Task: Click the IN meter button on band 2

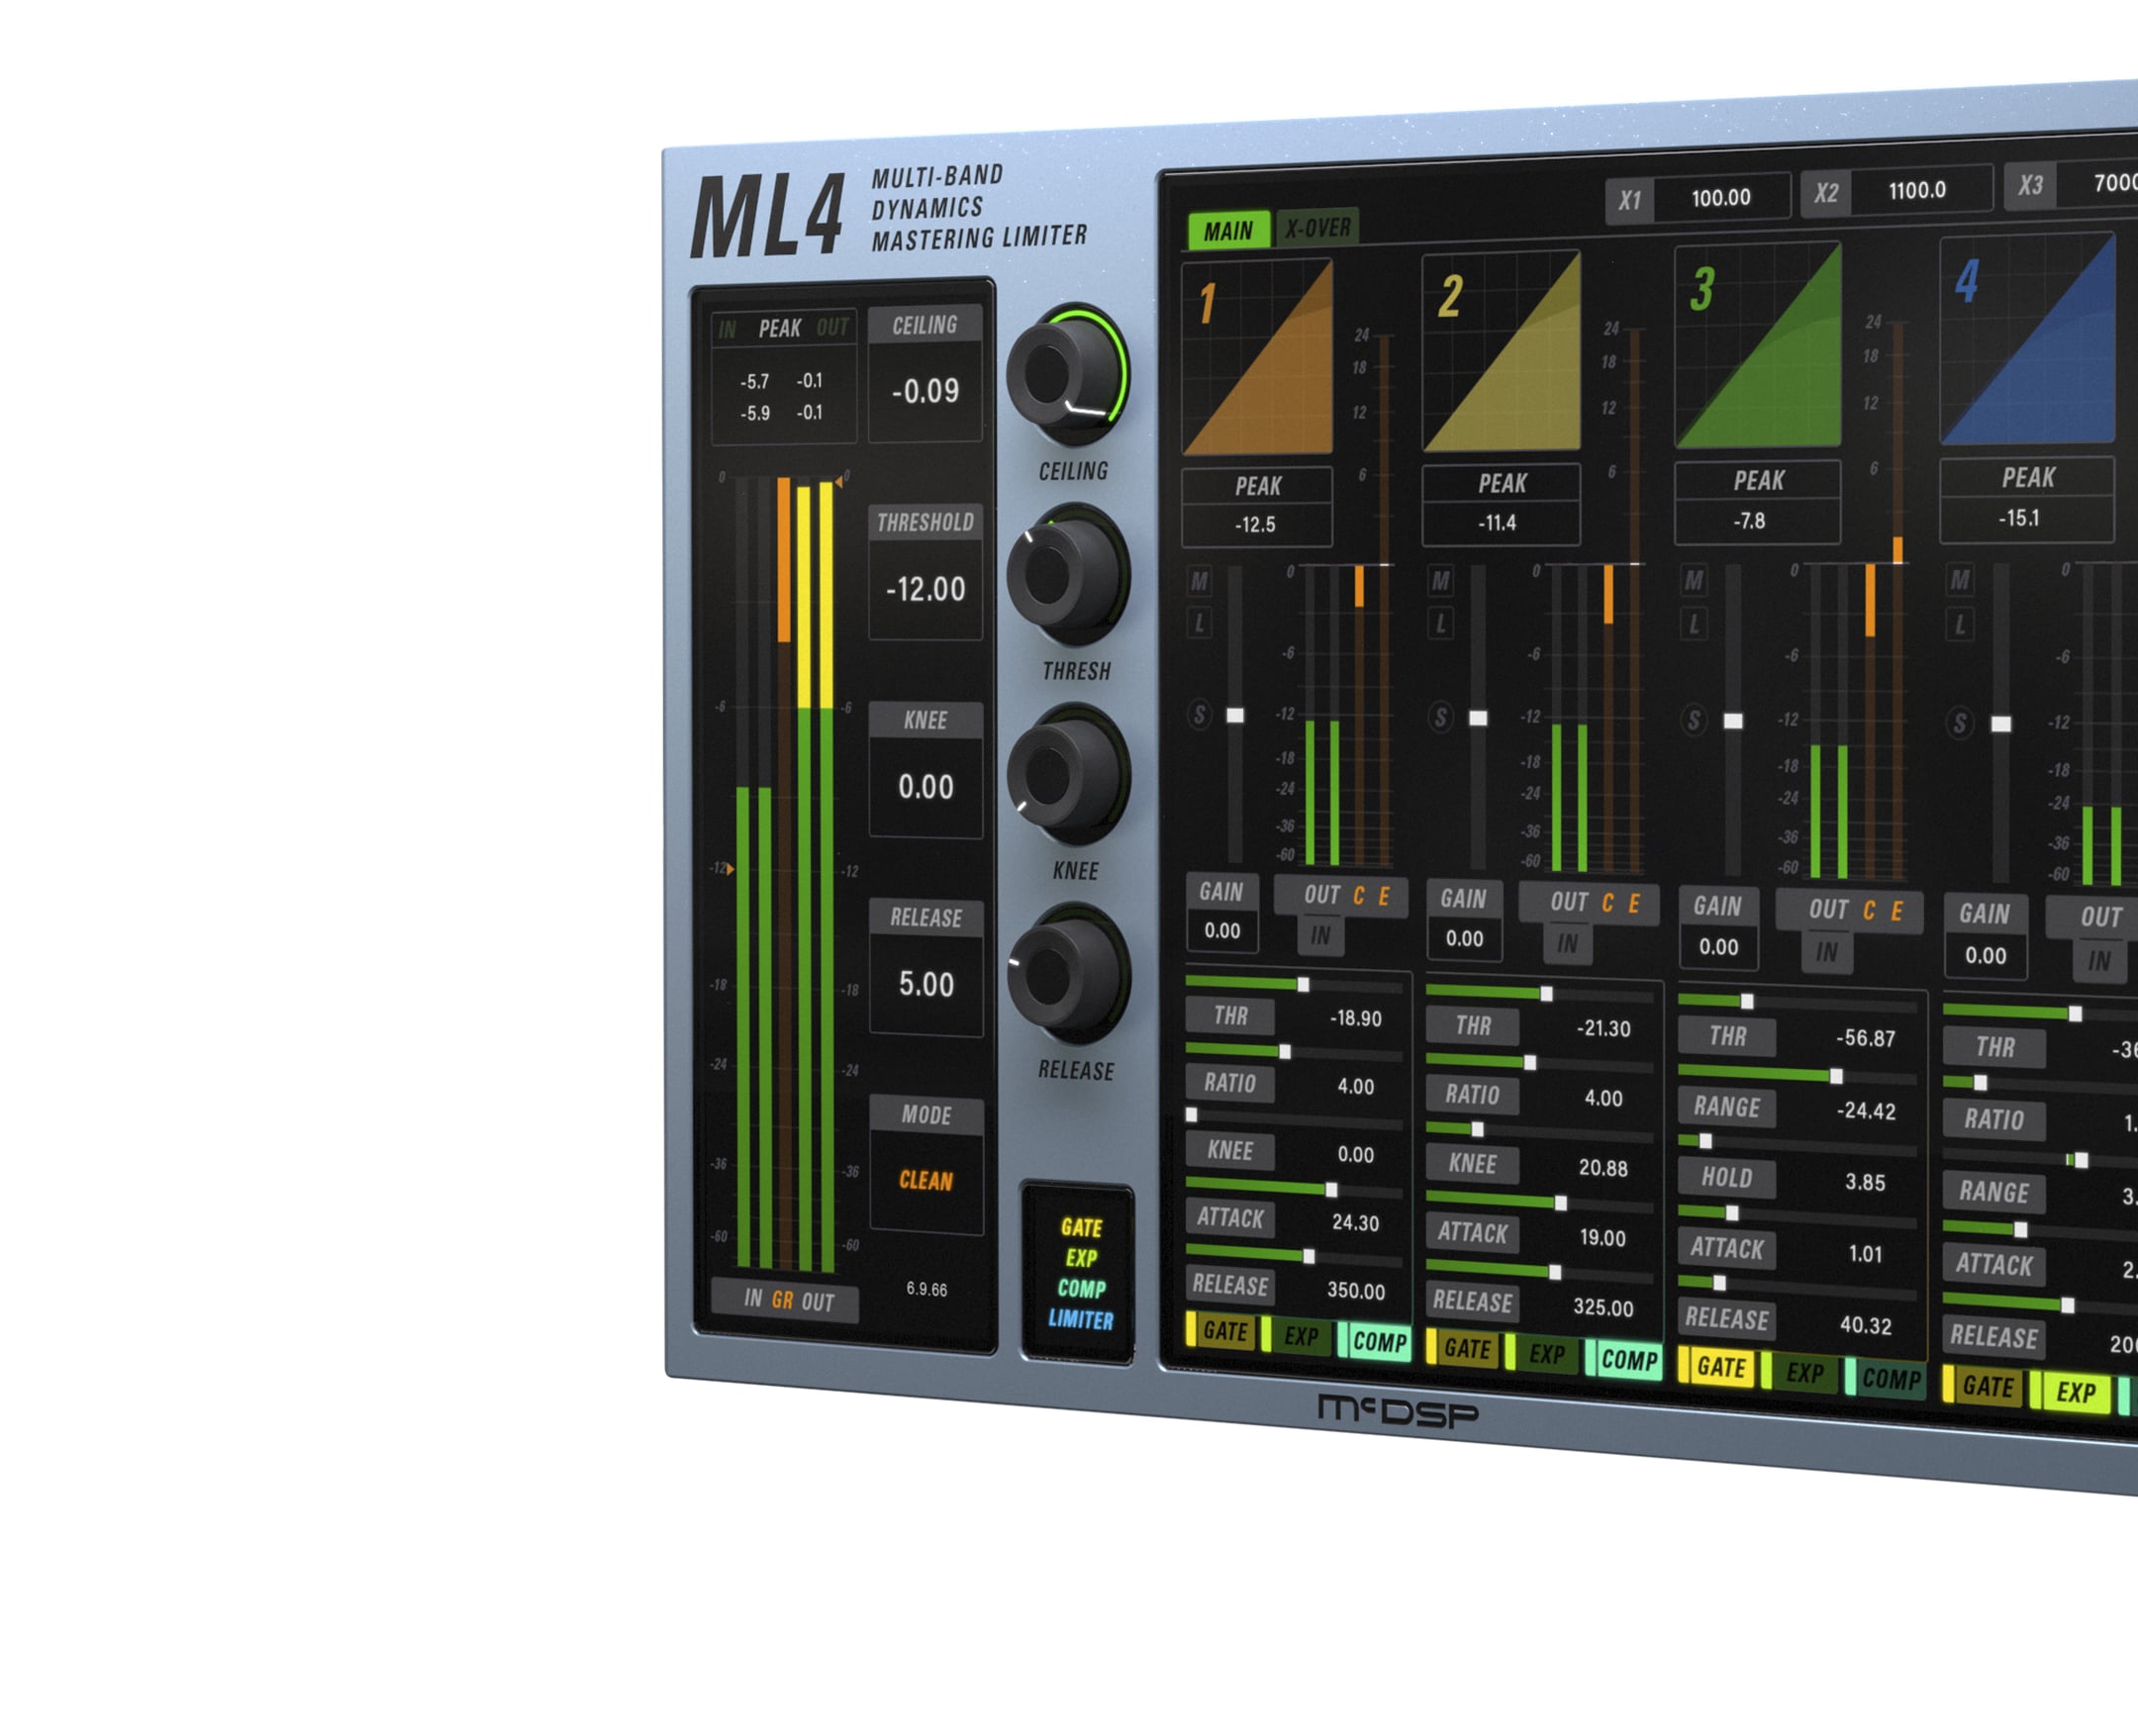Action: (x=1568, y=944)
